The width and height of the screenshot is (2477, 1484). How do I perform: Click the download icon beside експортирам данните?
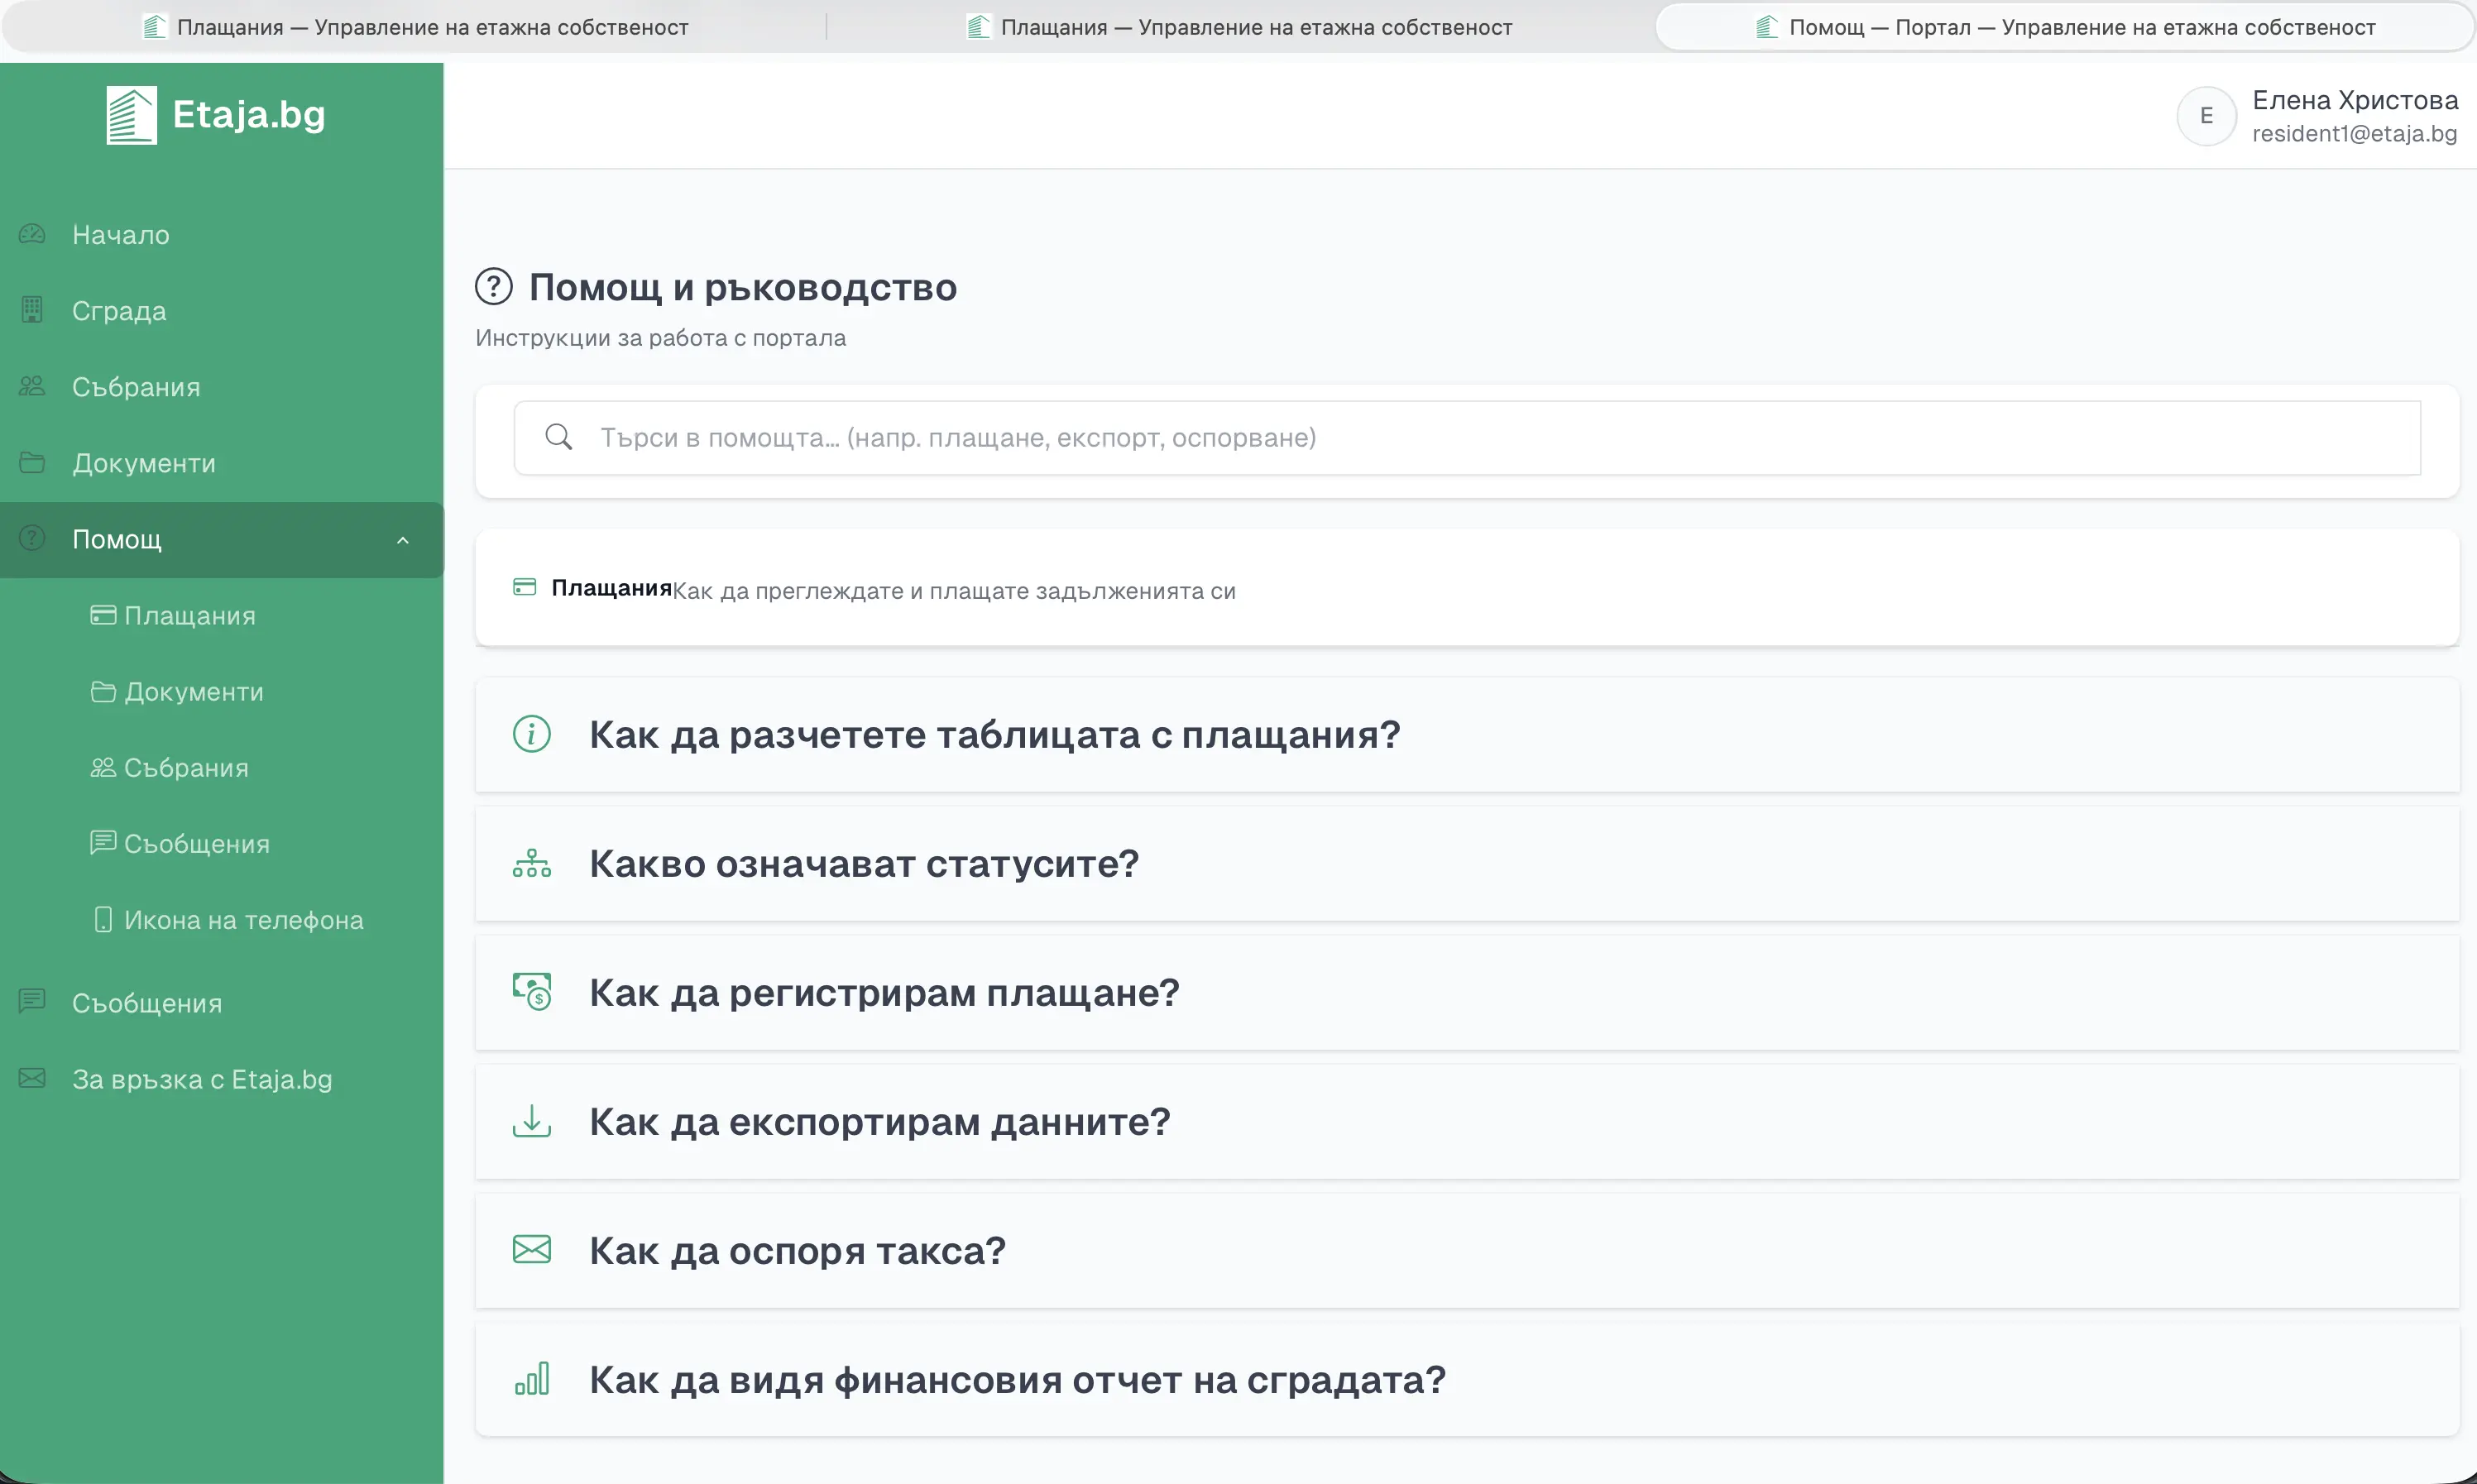pos(532,1121)
